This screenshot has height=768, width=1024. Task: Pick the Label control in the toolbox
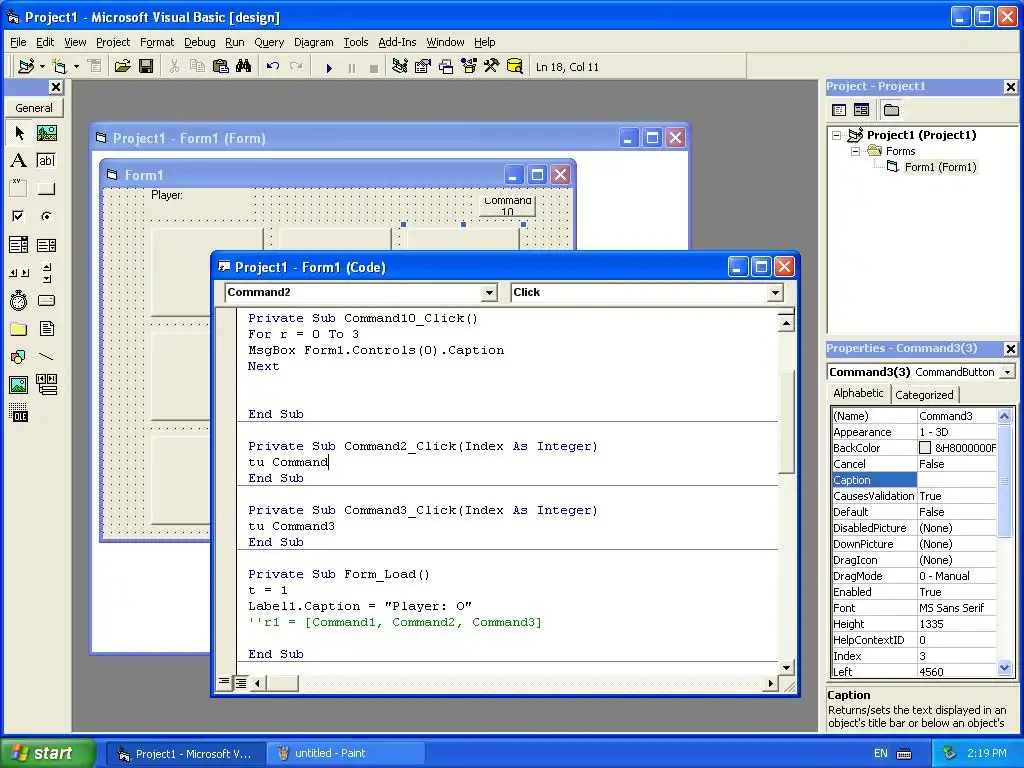click(x=19, y=161)
